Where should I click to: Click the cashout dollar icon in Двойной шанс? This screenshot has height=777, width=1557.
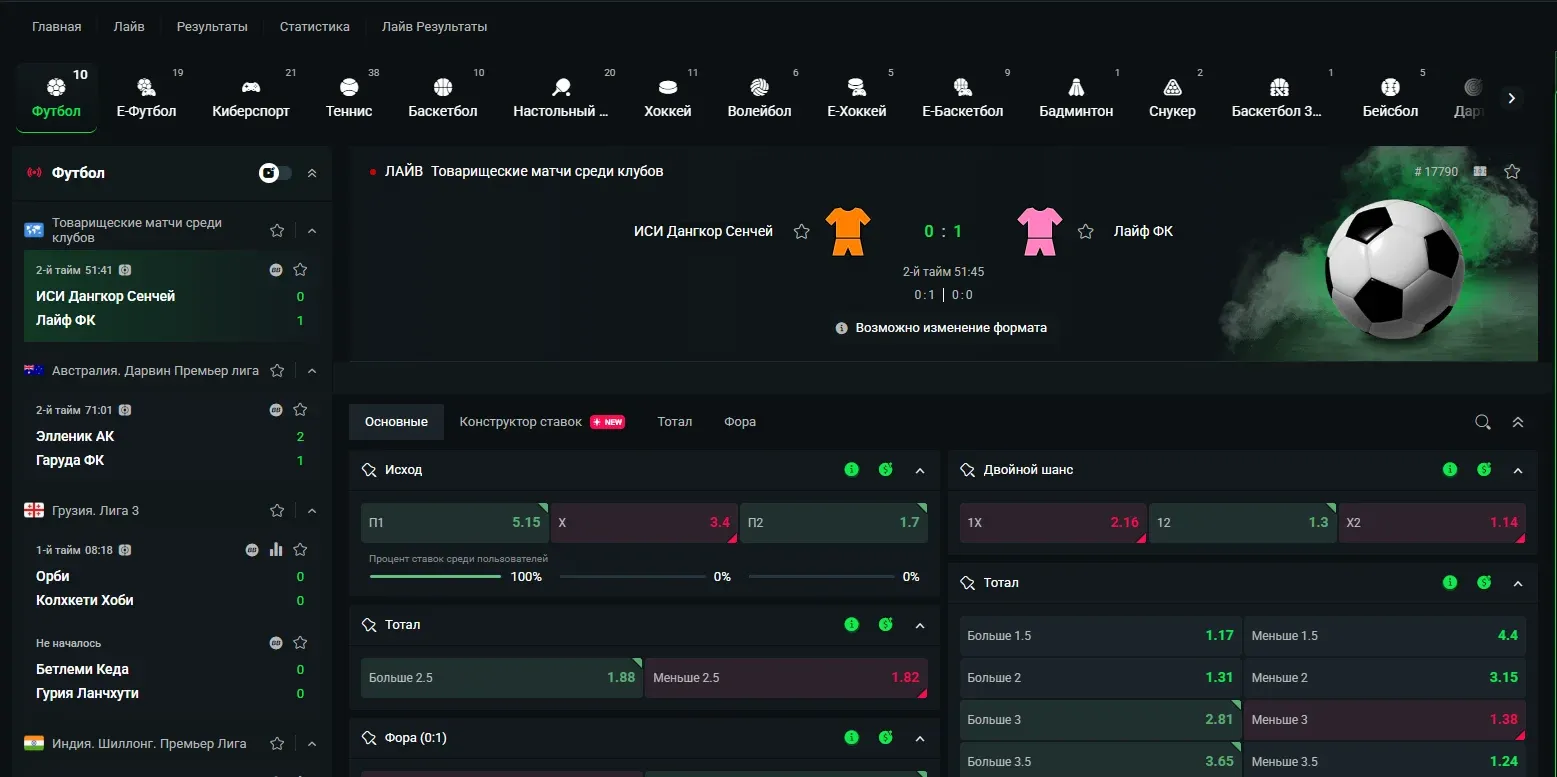pos(1484,469)
